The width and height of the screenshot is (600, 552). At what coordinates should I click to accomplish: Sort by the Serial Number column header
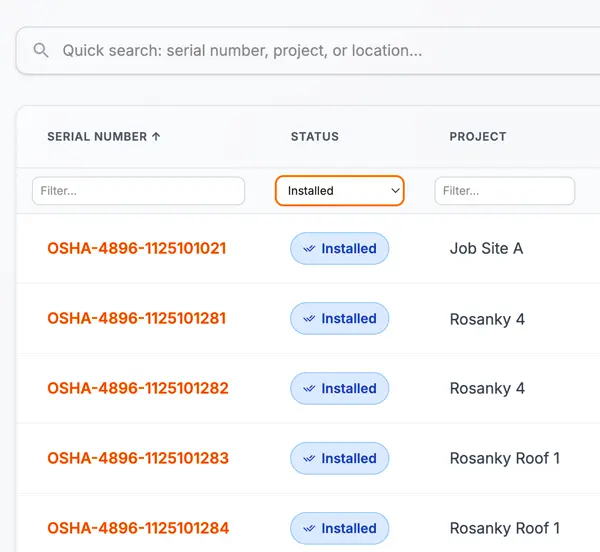pyautogui.click(x=96, y=136)
